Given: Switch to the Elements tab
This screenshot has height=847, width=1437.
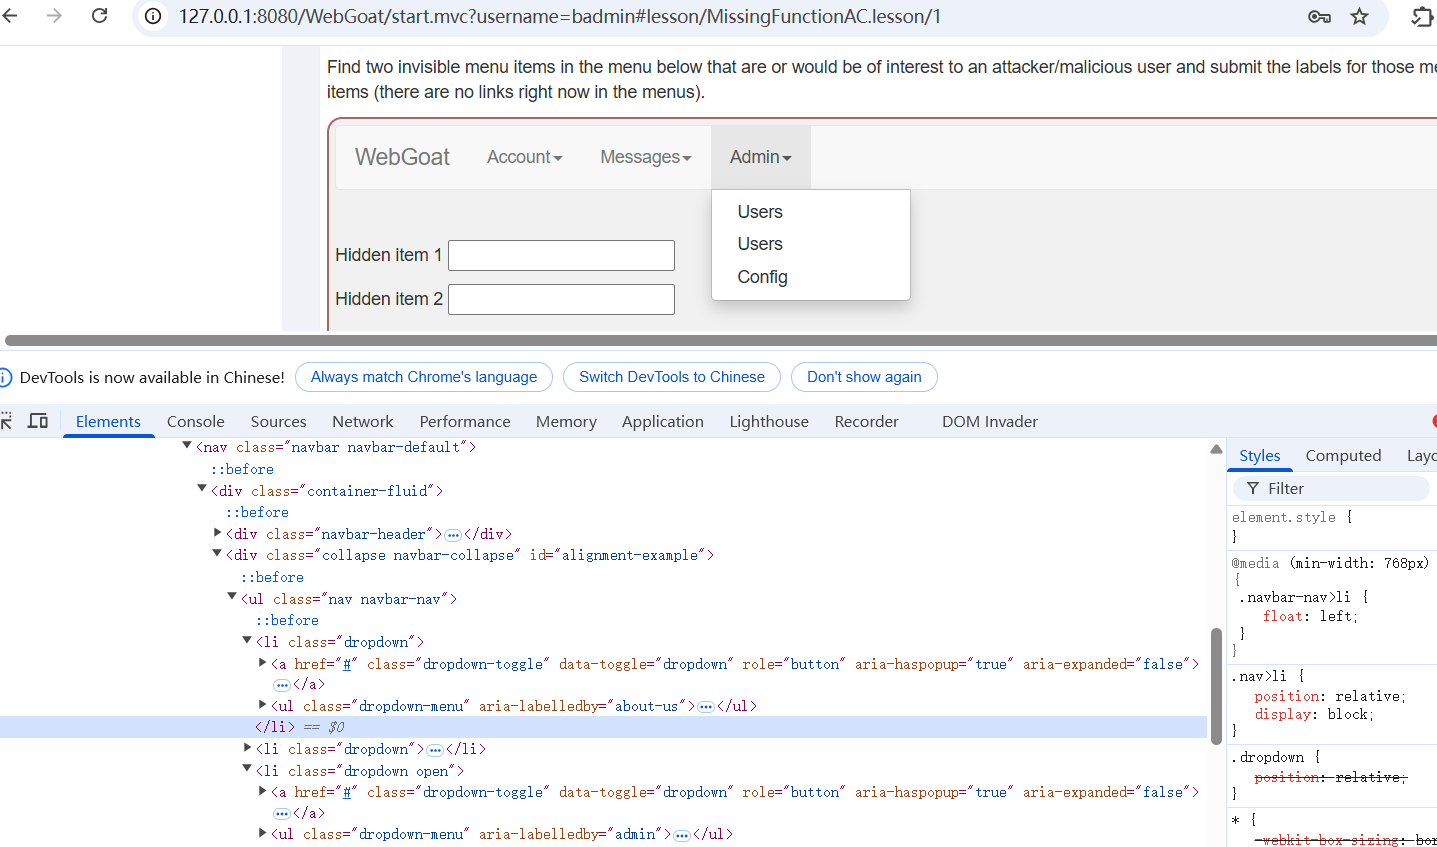Looking at the screenshot, I should coord(108,421).
